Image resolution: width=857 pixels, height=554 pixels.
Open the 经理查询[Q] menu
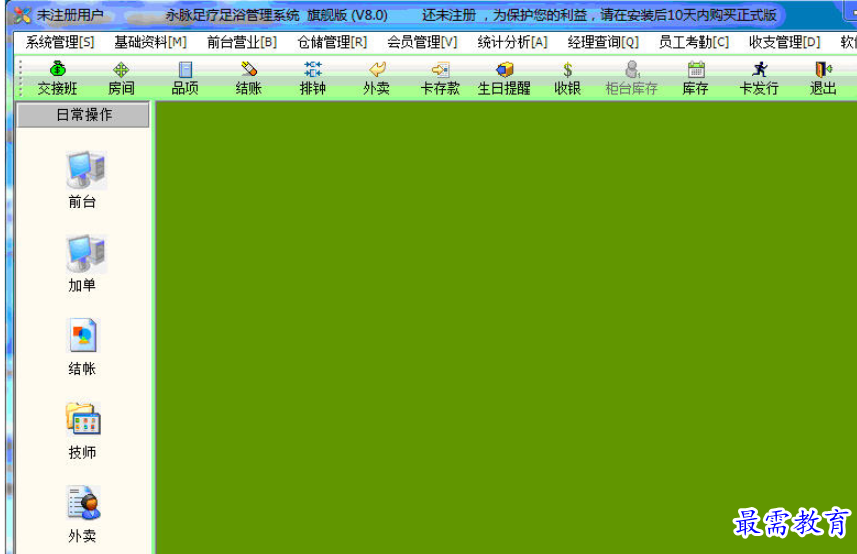click(603, 42)
